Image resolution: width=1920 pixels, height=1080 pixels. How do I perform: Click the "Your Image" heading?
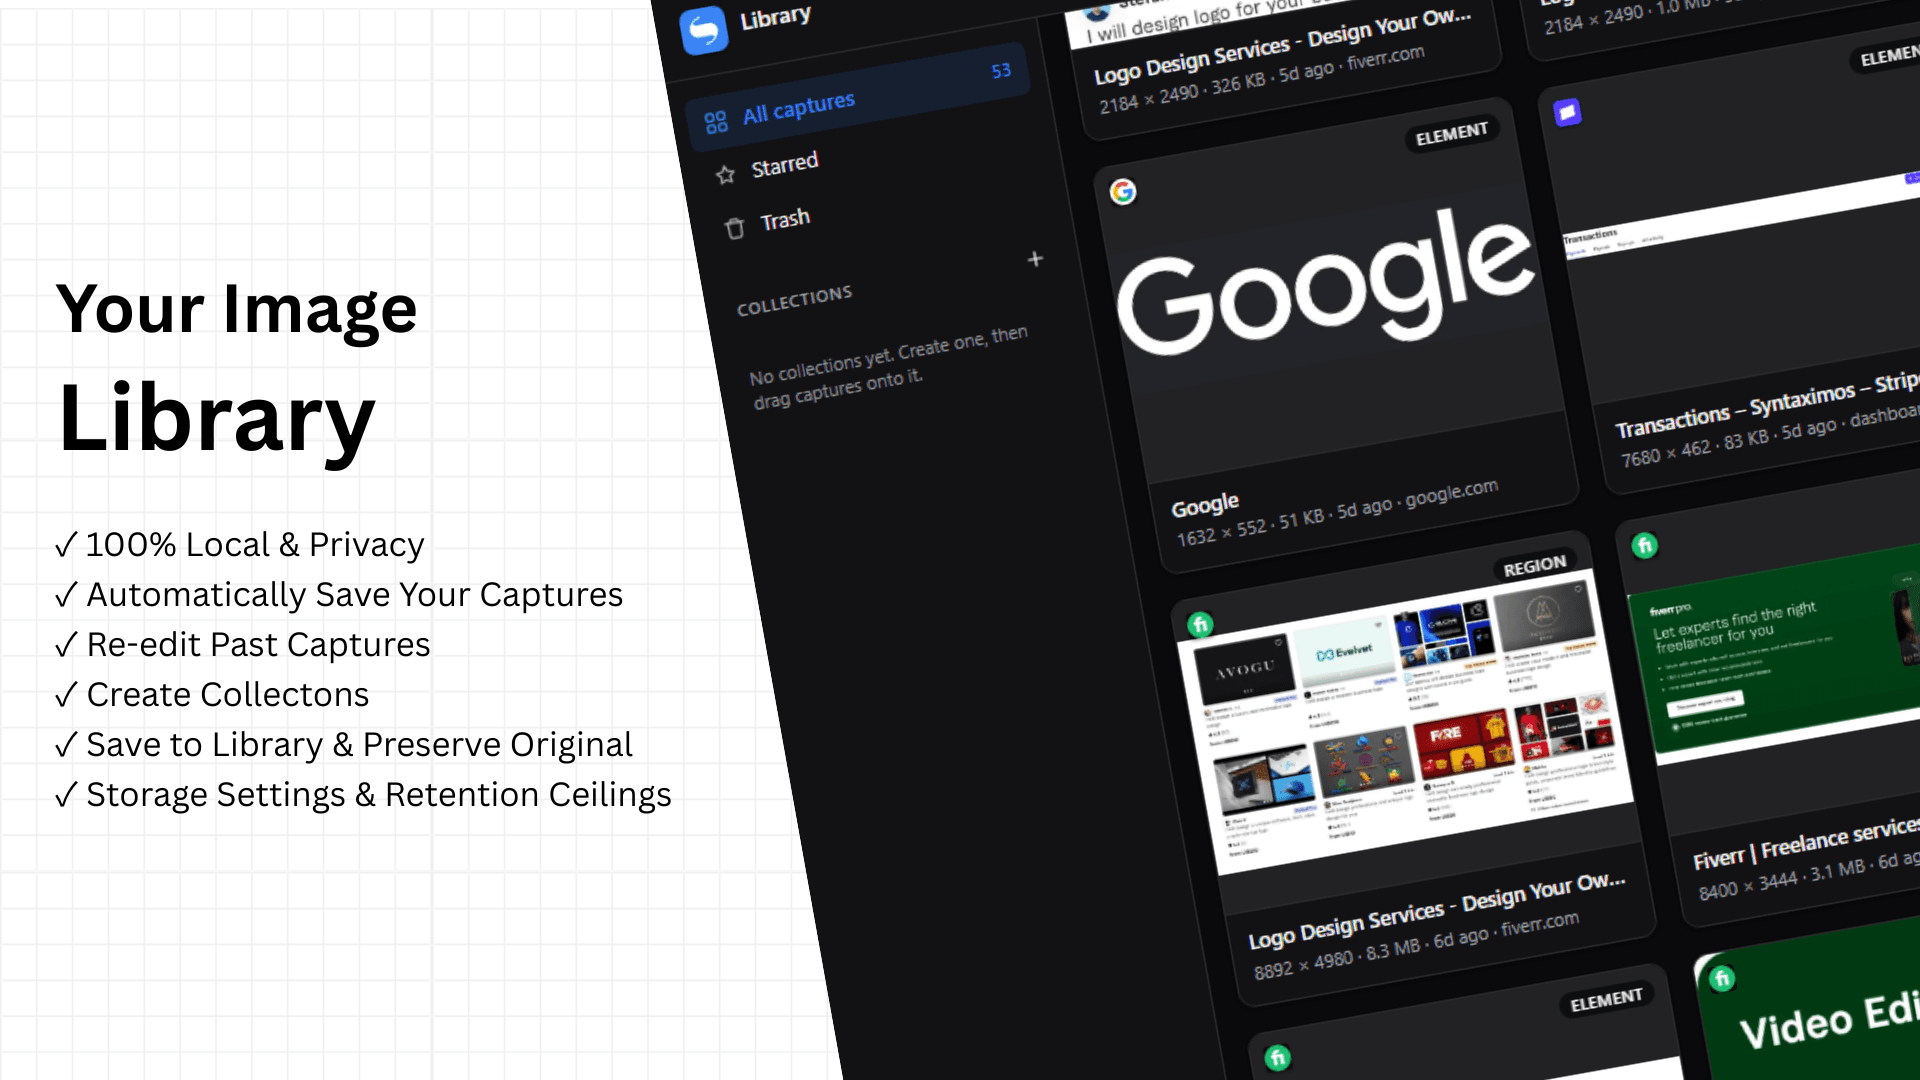coord(236,309)
